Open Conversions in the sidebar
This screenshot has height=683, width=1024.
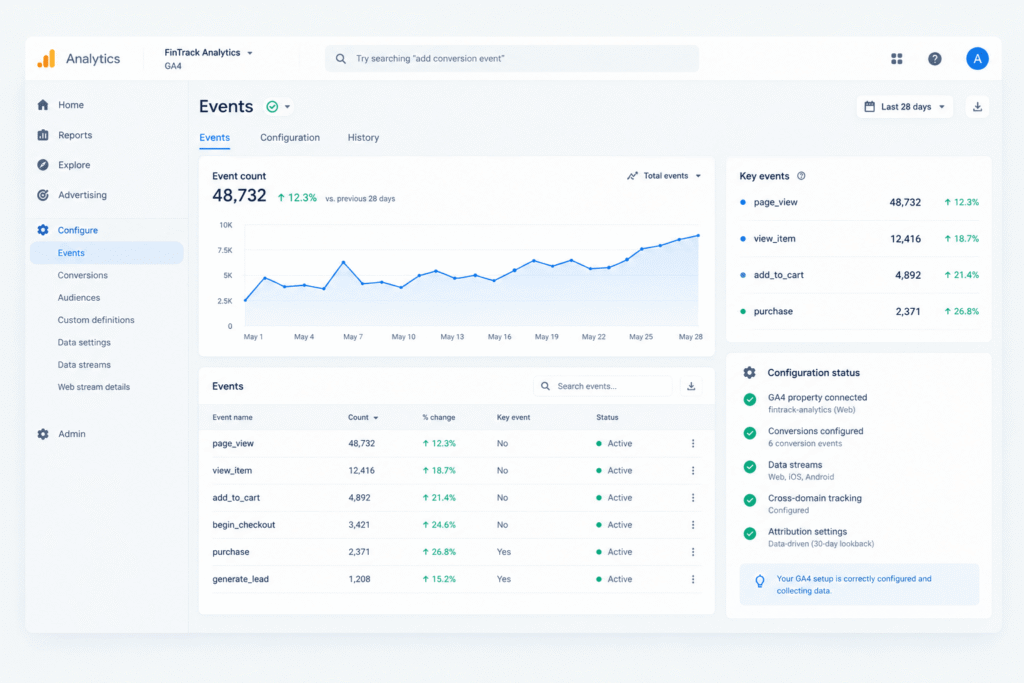pyautogui.click(x=82, y=276)
